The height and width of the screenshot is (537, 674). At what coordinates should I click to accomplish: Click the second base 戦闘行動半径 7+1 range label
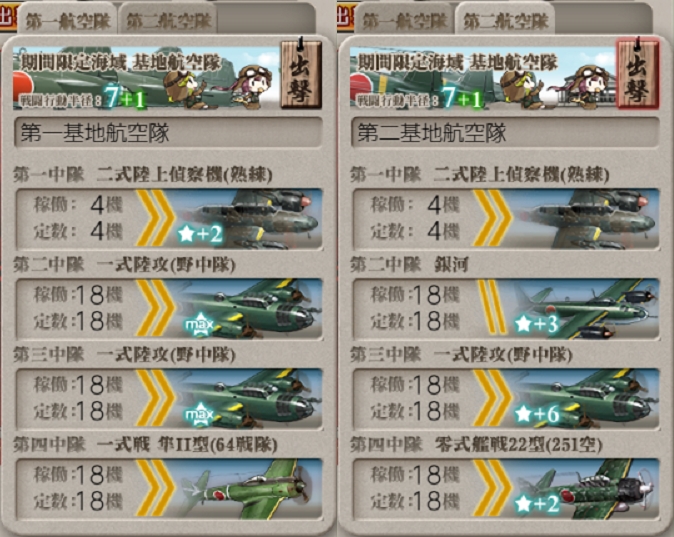coord(420,99)
